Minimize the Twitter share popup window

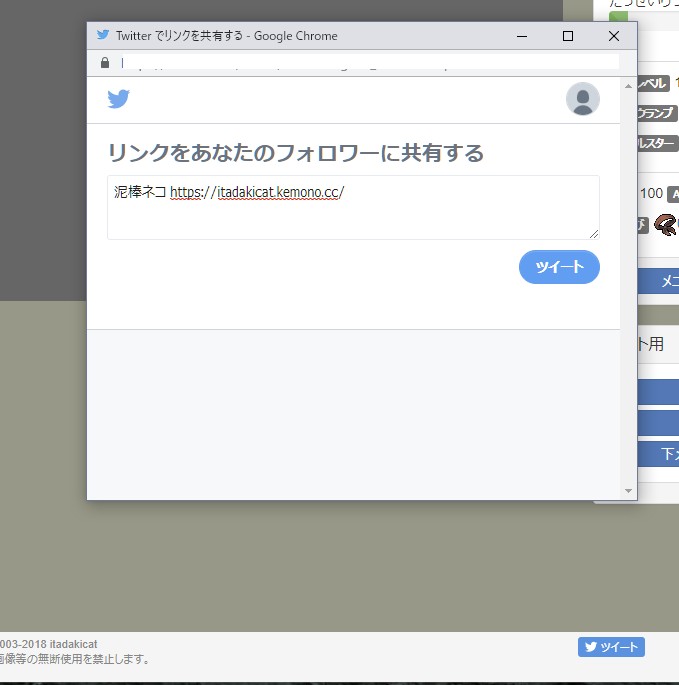[x=522, y=36]
